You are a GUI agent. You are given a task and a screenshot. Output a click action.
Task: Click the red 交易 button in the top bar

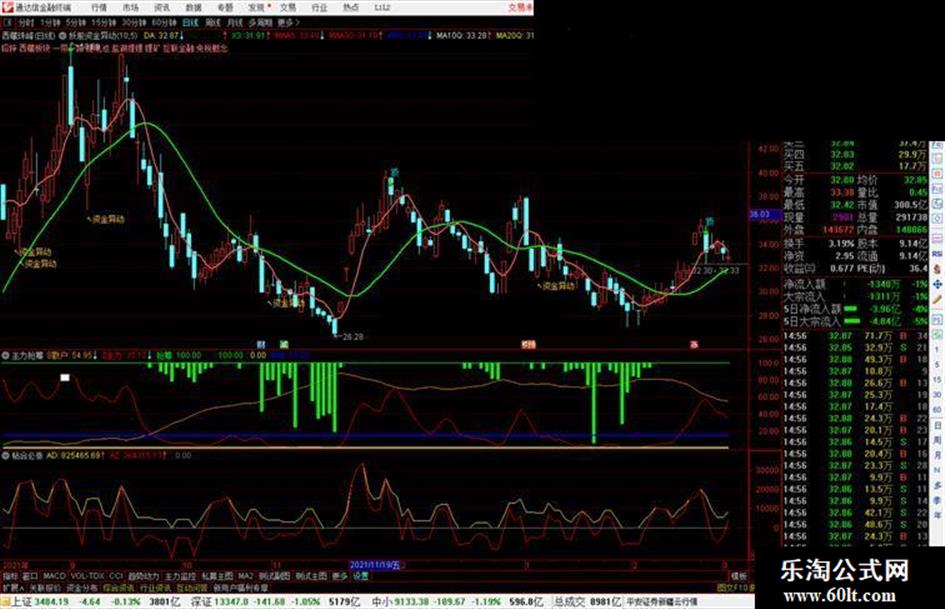520,7
